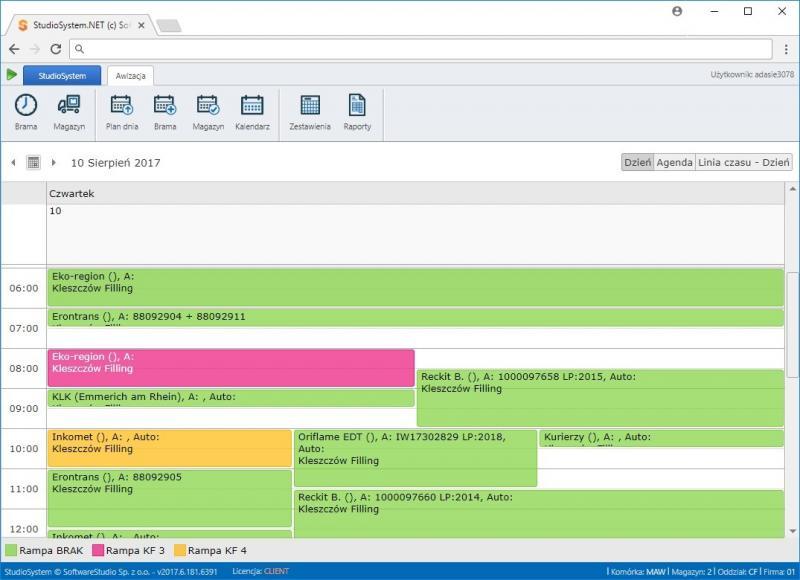The image size is (800, 580).
Task: Click the browser profile account icon
Action: 677,11
